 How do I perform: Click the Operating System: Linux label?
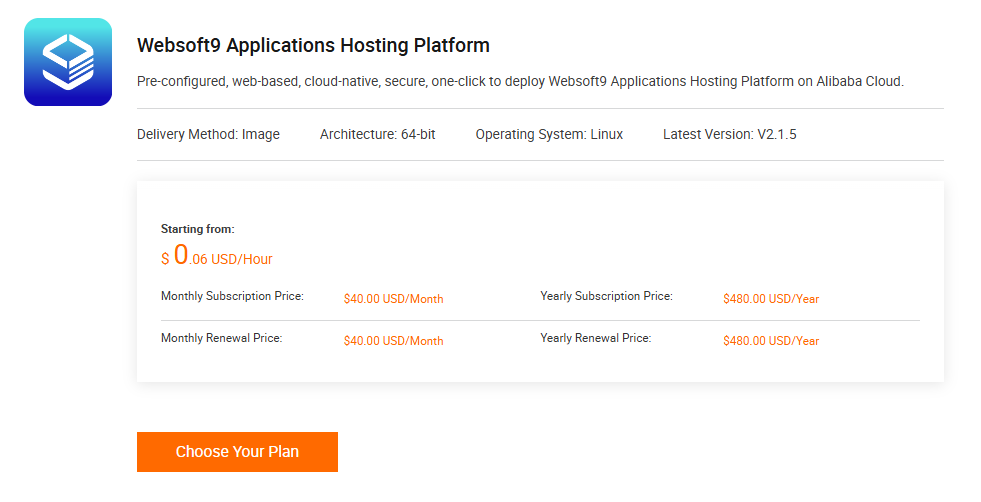click(x=549, y=134)
